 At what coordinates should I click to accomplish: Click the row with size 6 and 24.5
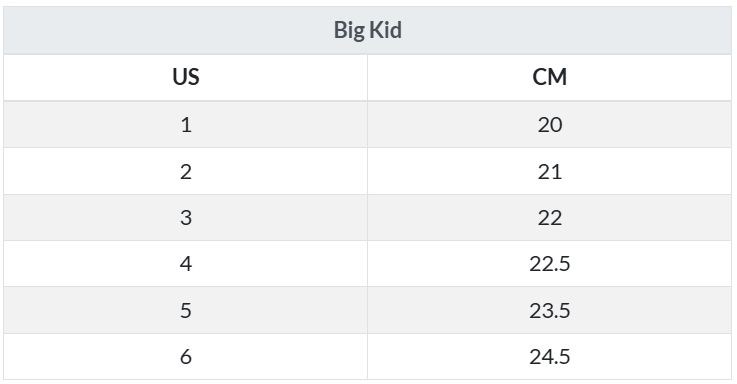coord(368,357)
